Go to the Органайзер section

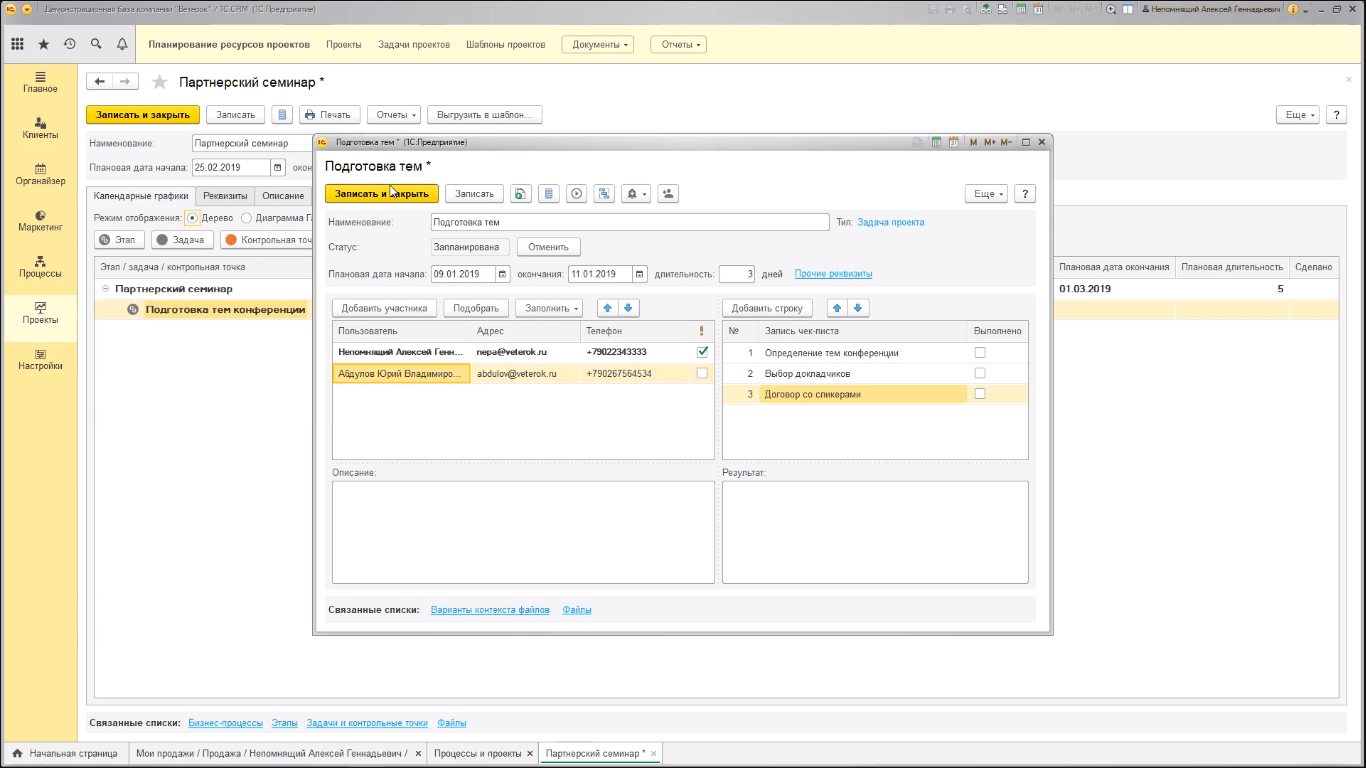click(x=40, y=174)
